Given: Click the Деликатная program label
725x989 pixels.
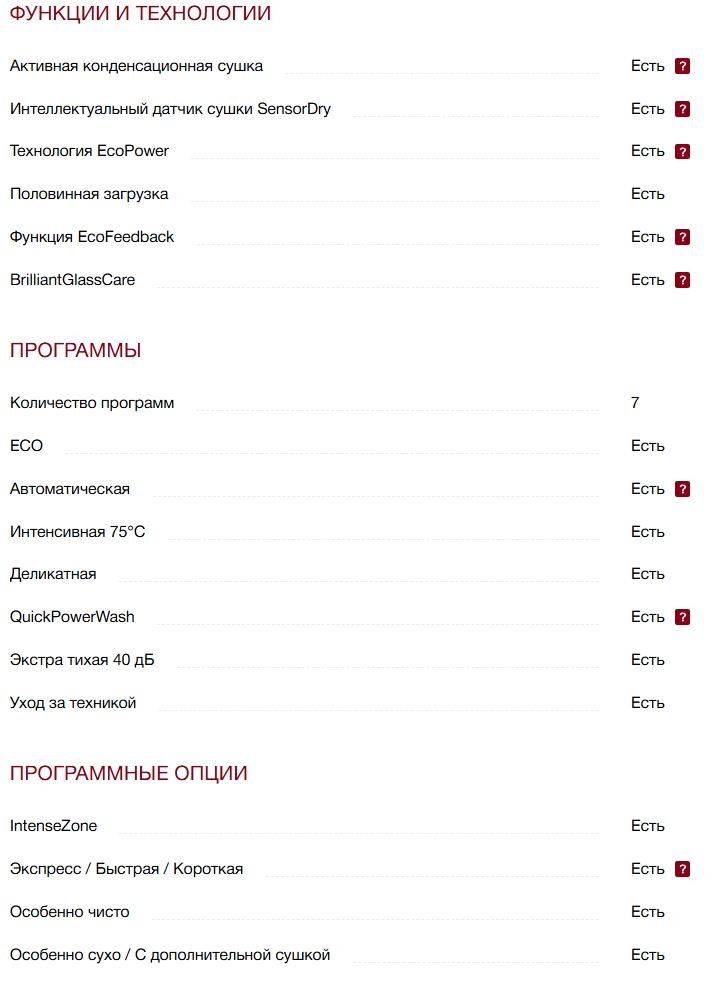Looking at the screenshot, I should point(53,574).
